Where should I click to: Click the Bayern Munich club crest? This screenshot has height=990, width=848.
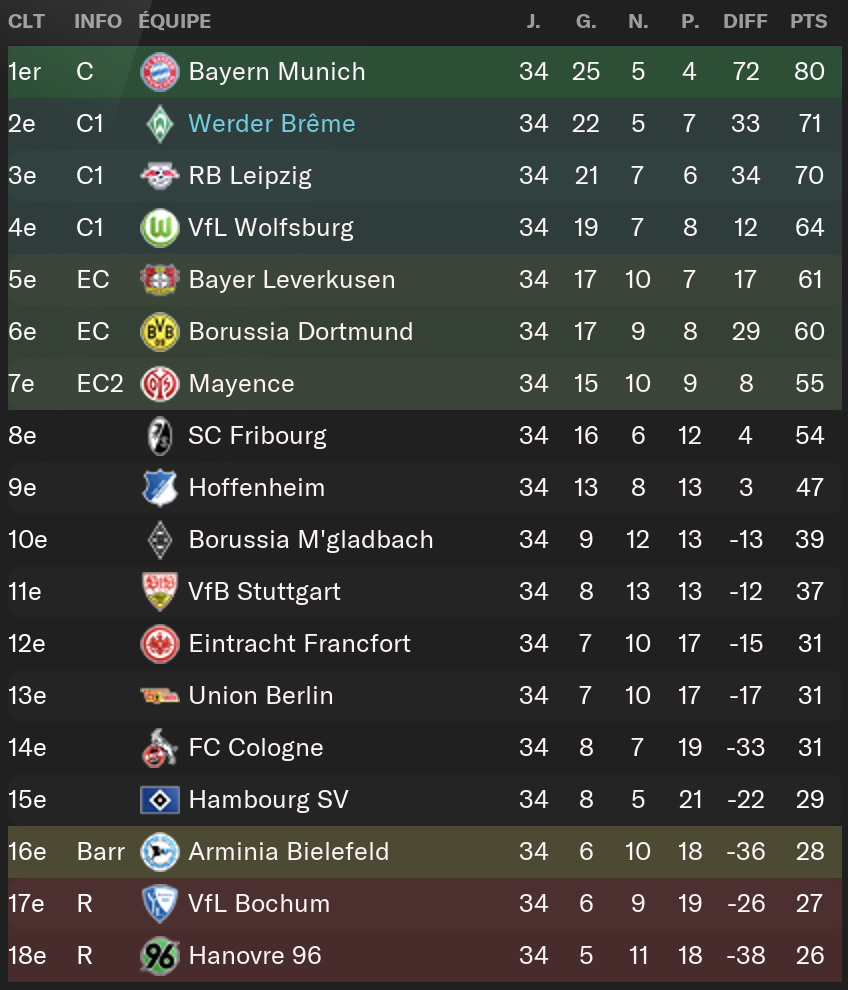coord(160,72)
